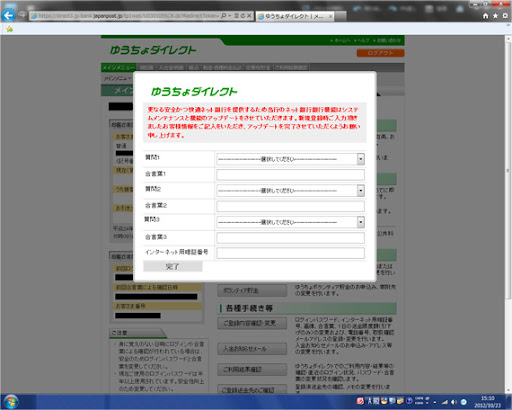Viewport: 512px width, 410px height.
Task: Click the Windows Start orb
Action: [x=11, y=402]
